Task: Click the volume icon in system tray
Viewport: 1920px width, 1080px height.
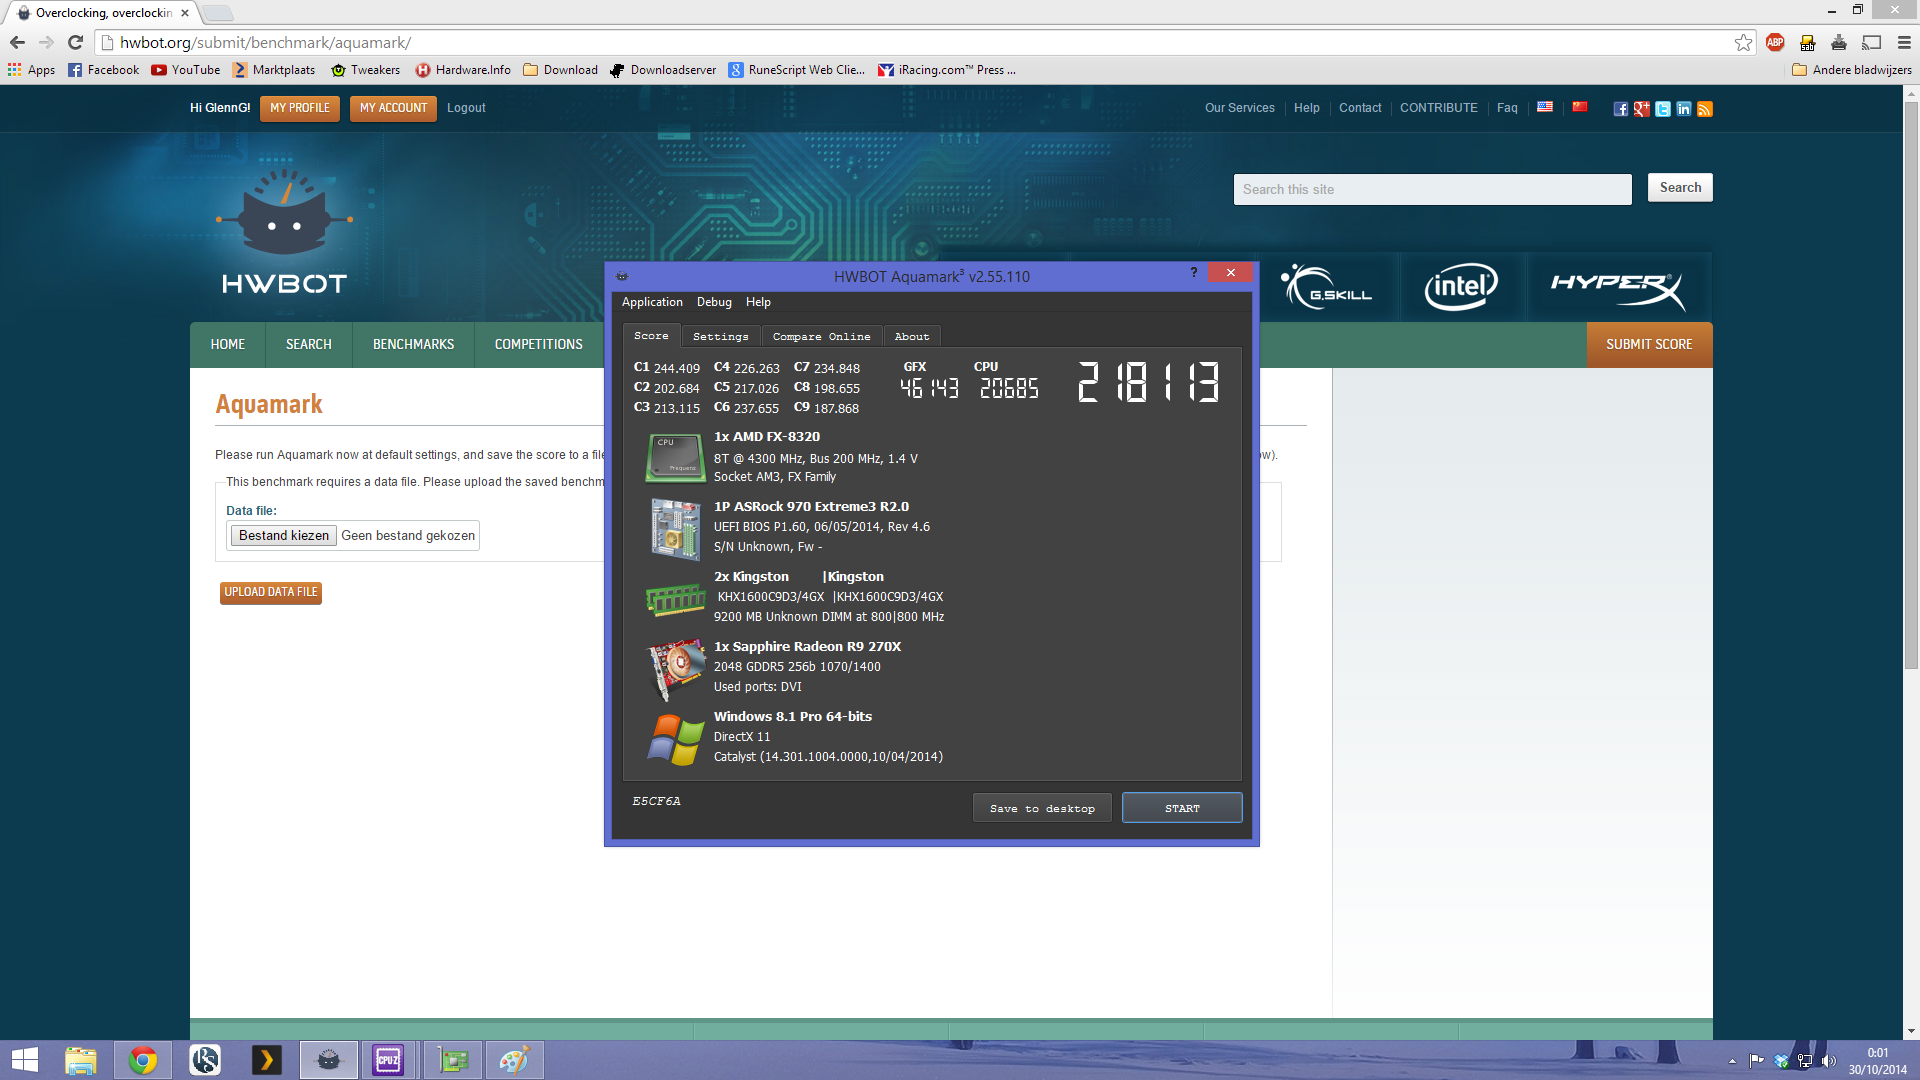Action: coord(1829,1061)
